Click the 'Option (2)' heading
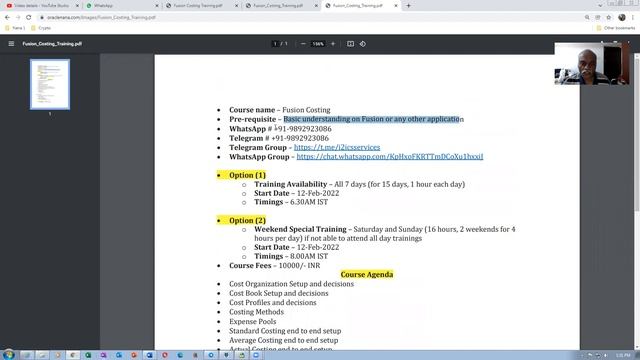The image size is (640, 360). tap(247, 220)
